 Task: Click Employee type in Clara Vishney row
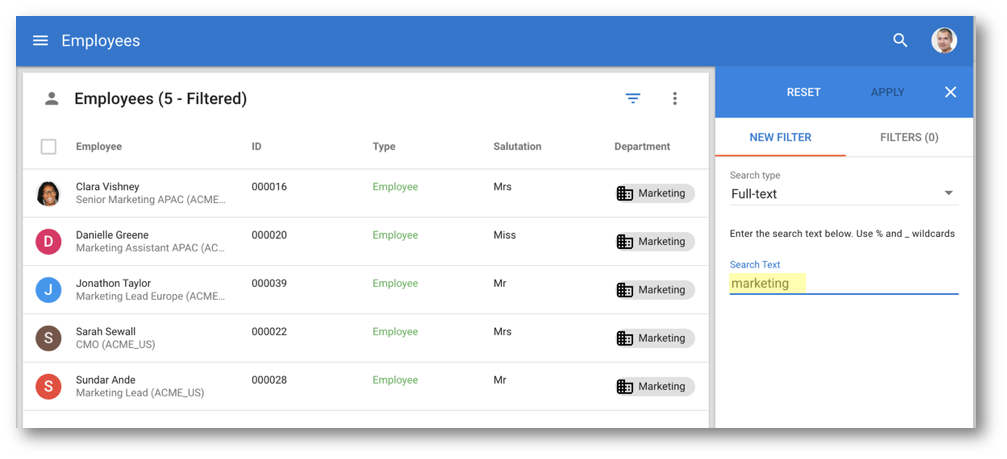[395, 187]
